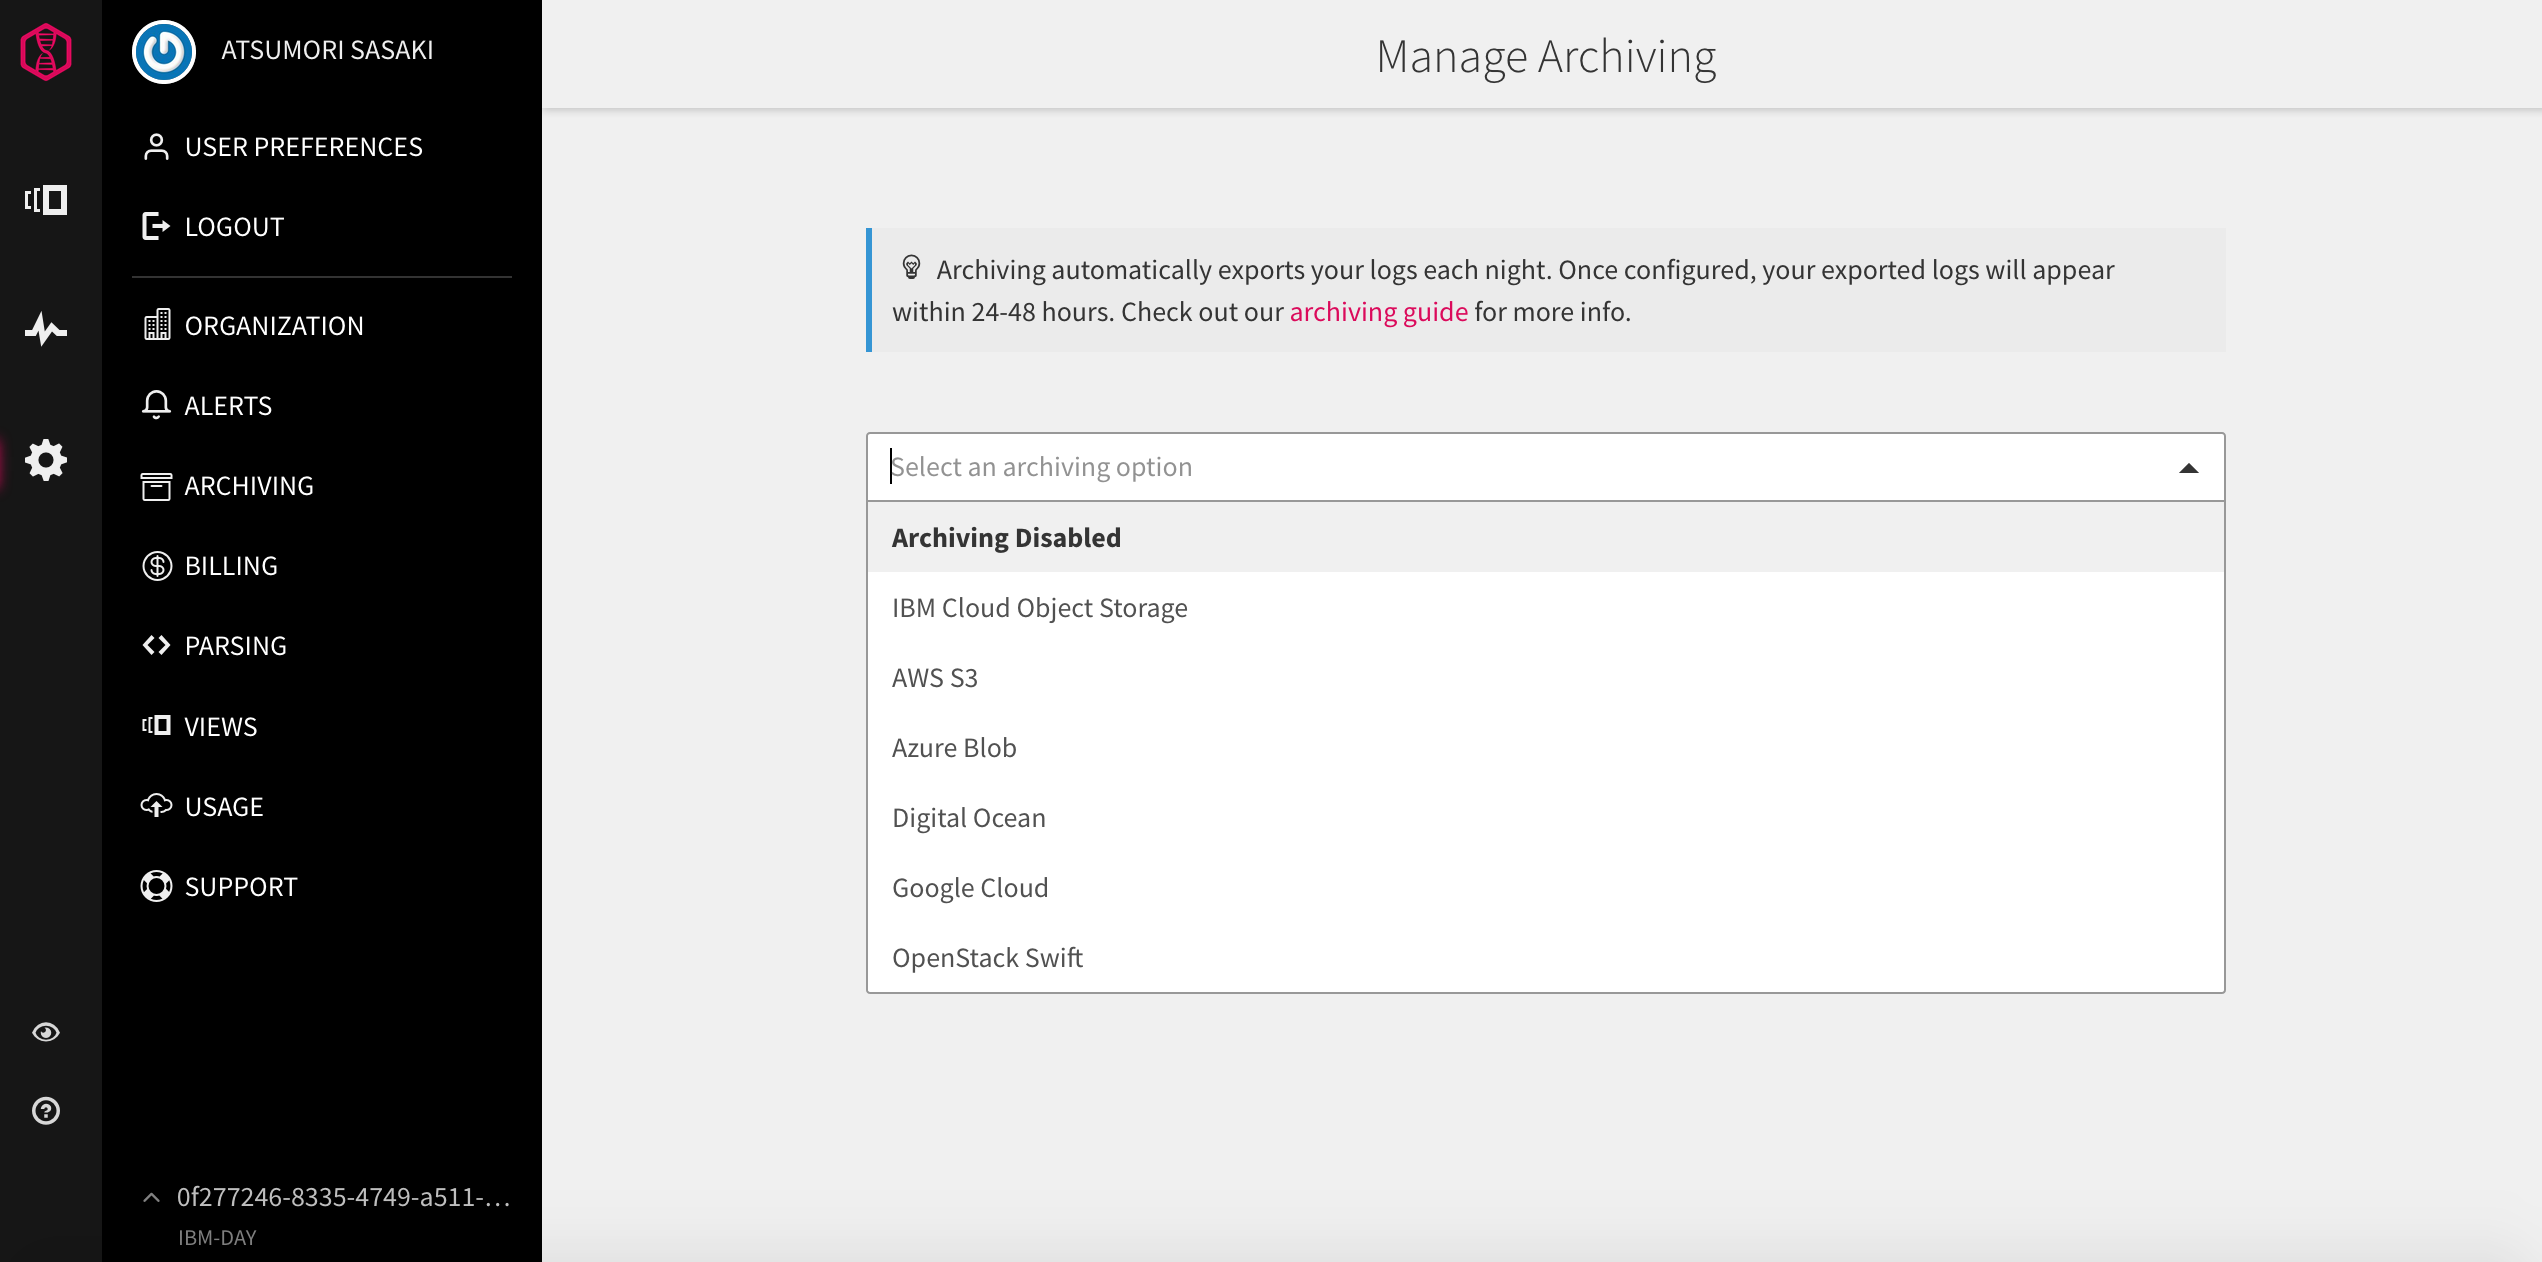The width and height of the screenshot is (2542, 1262).
Task: Choose Google Cloud archiving option
Action: point(969,887)
